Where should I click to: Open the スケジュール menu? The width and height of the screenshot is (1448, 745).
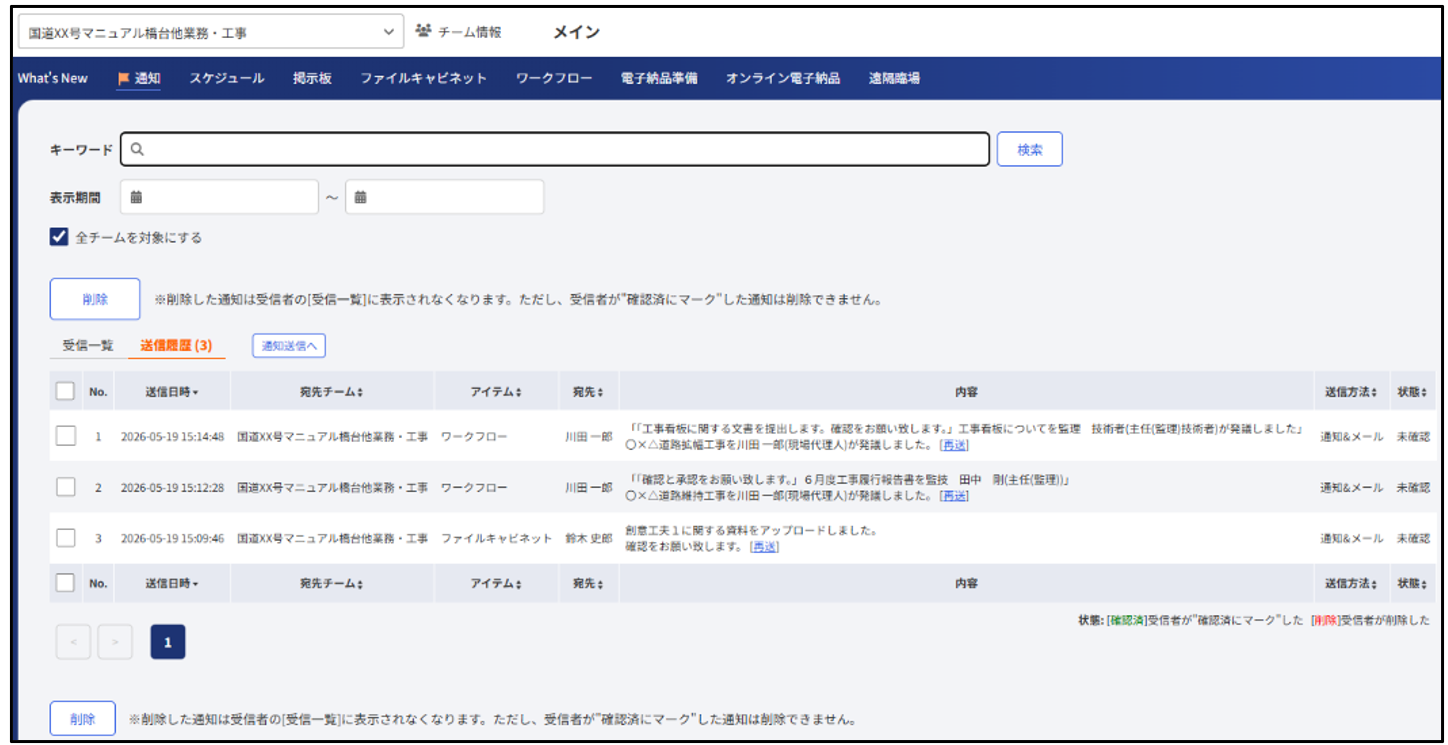coord(227,78)
